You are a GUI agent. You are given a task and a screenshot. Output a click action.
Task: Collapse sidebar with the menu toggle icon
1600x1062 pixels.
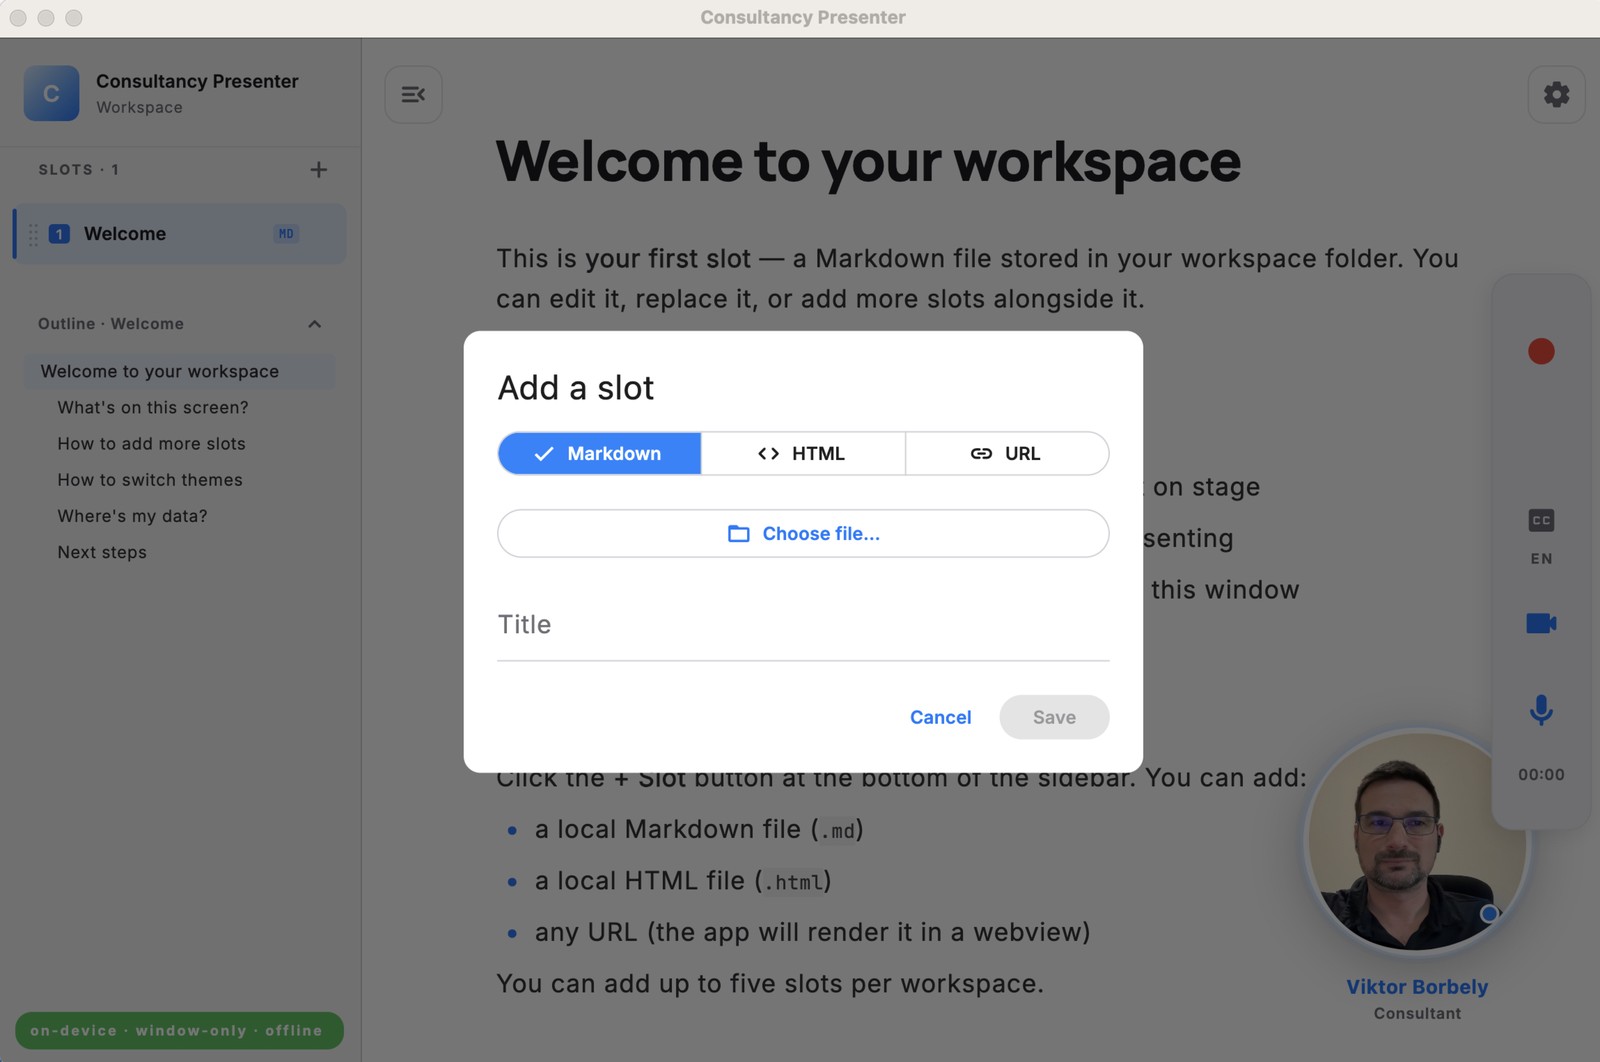[413, 95]
